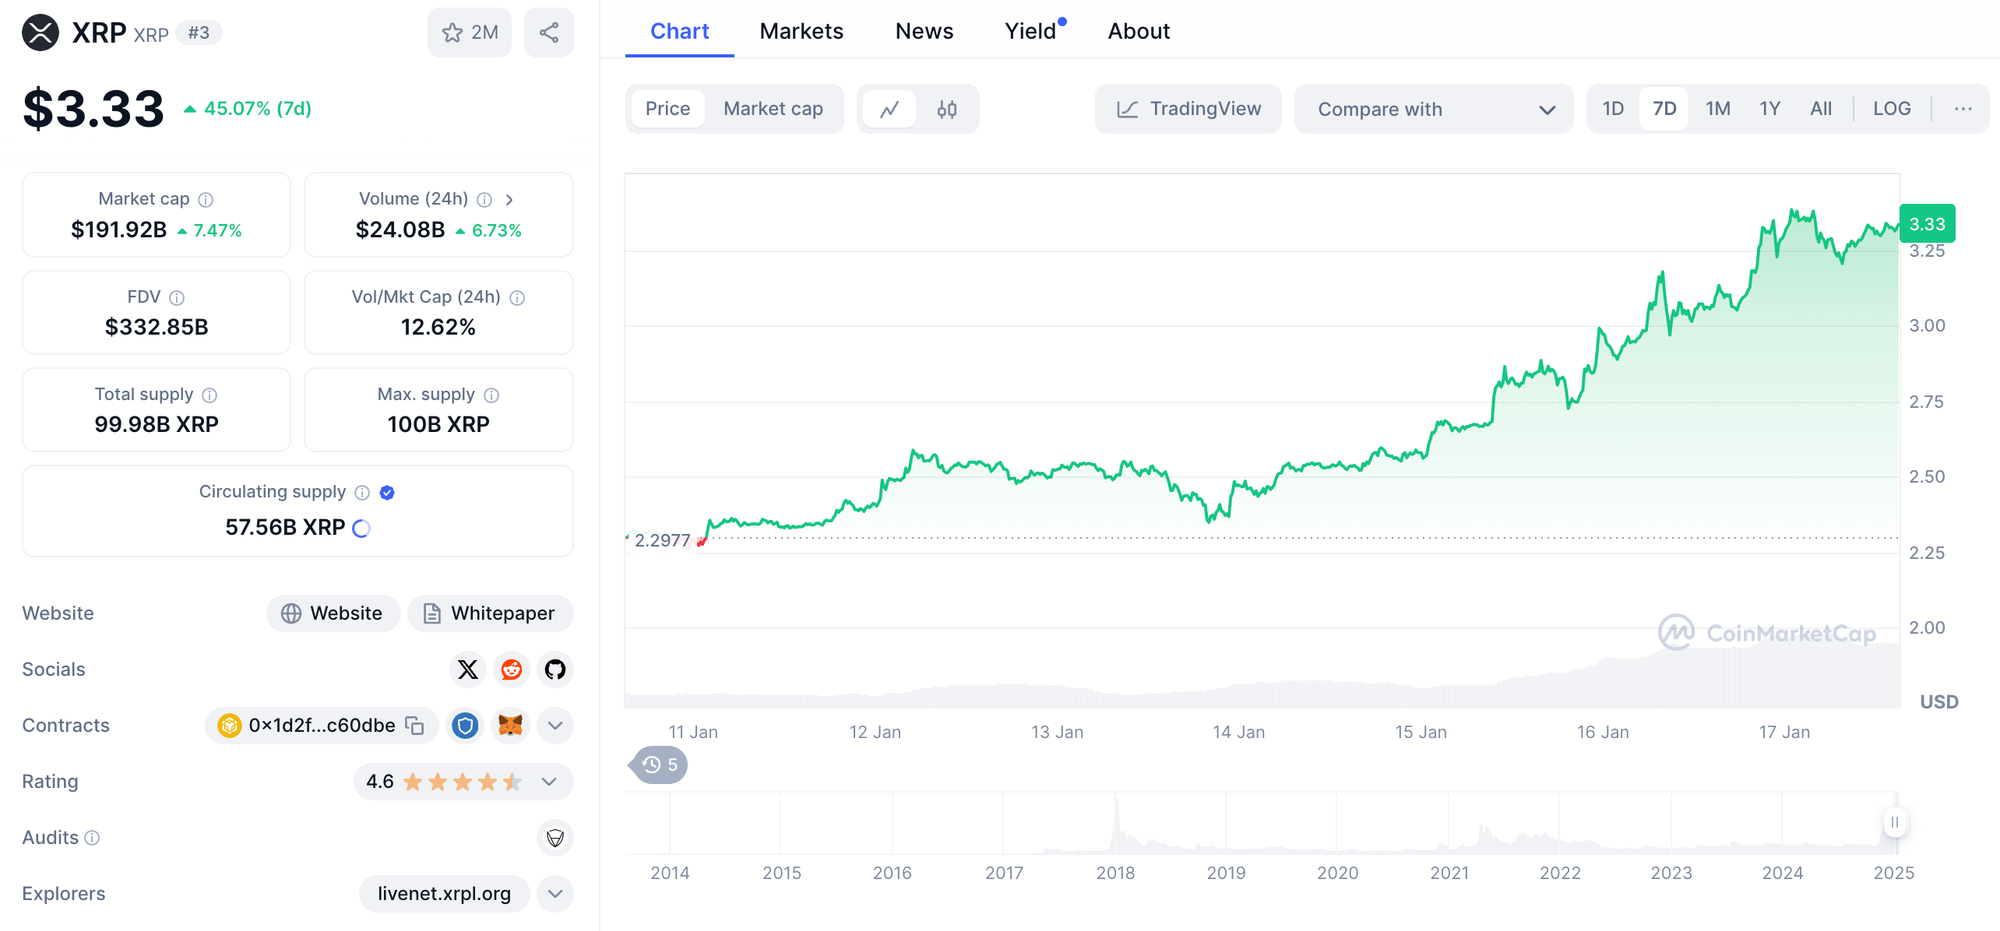Open the X (Twitter) social link
Image resolution: width=2000 pixels, height=931 pixels.
click(467, 669)
